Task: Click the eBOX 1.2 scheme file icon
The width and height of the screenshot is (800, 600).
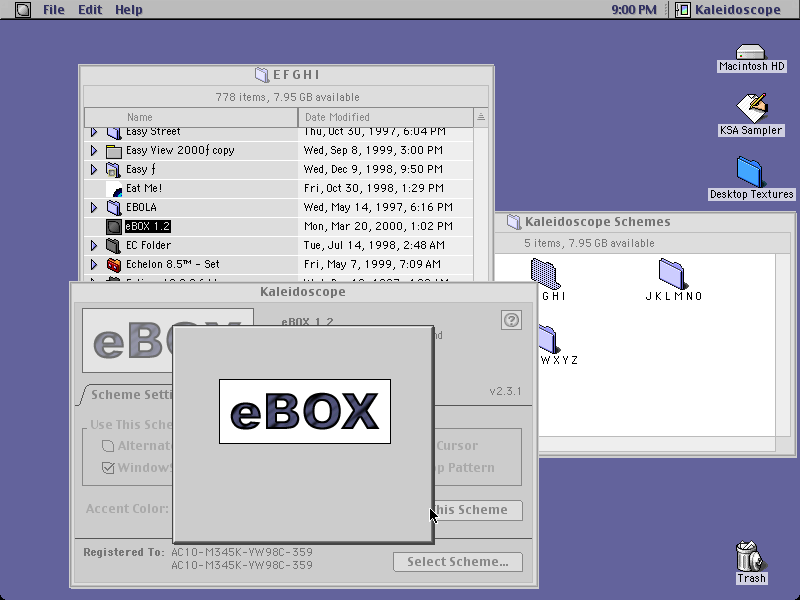Action: [x=114, y=227]
